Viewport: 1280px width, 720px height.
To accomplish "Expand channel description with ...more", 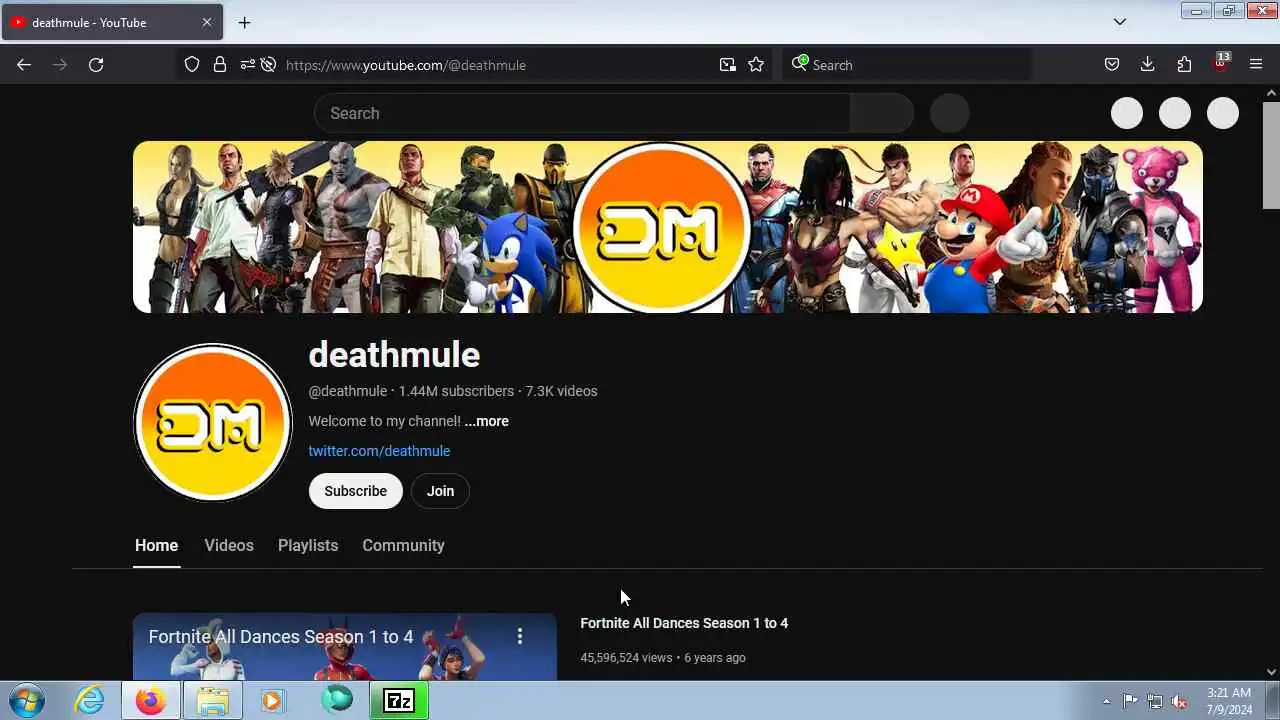I will pyautogui.click(x=486, y=421).
